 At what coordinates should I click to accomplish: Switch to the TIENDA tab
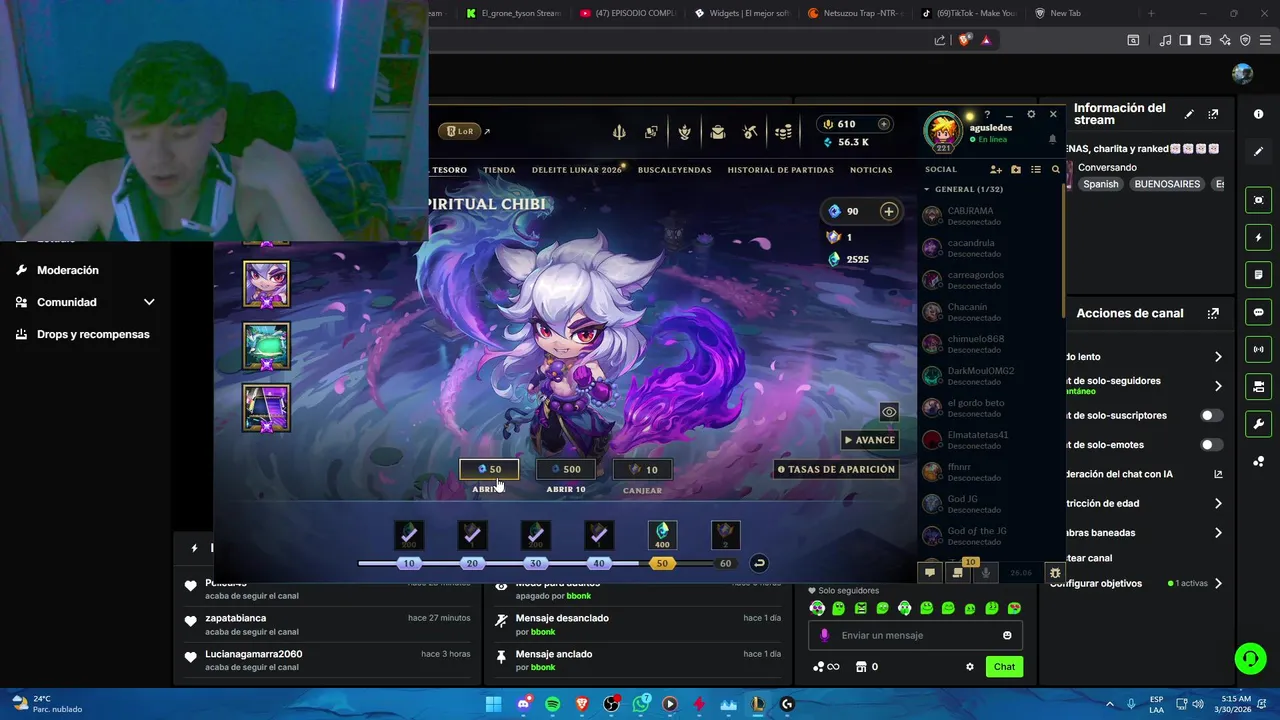click(499, 170)
